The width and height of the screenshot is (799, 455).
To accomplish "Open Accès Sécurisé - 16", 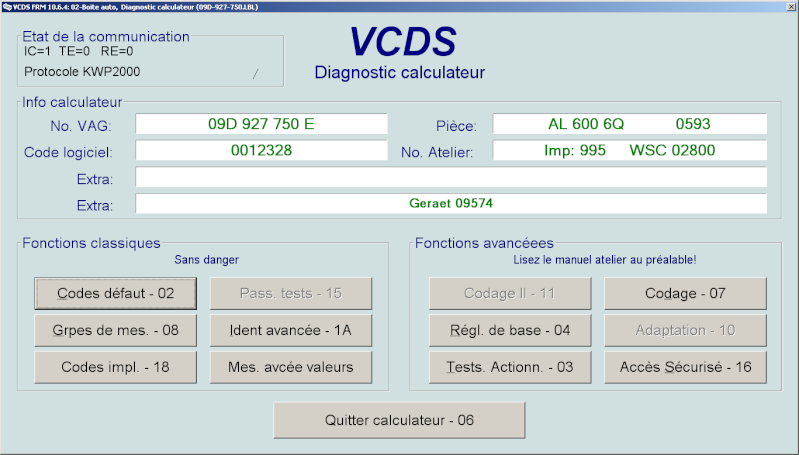I will pos(685,367).
